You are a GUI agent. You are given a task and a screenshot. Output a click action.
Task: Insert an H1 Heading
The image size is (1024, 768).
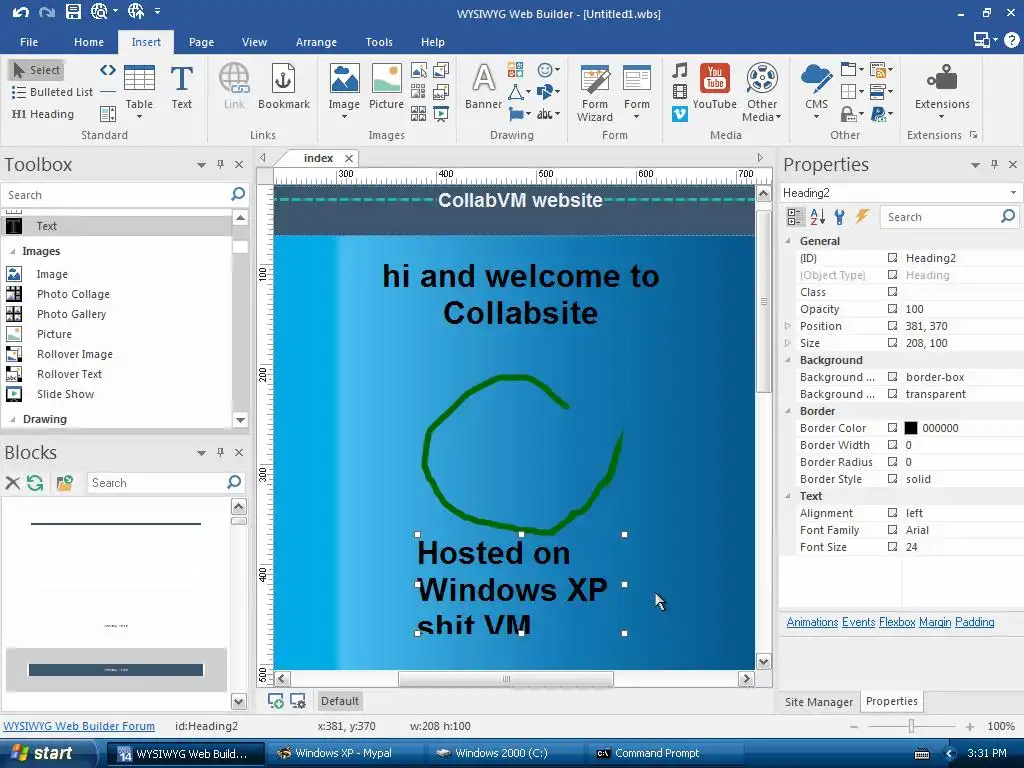(42, 114)
